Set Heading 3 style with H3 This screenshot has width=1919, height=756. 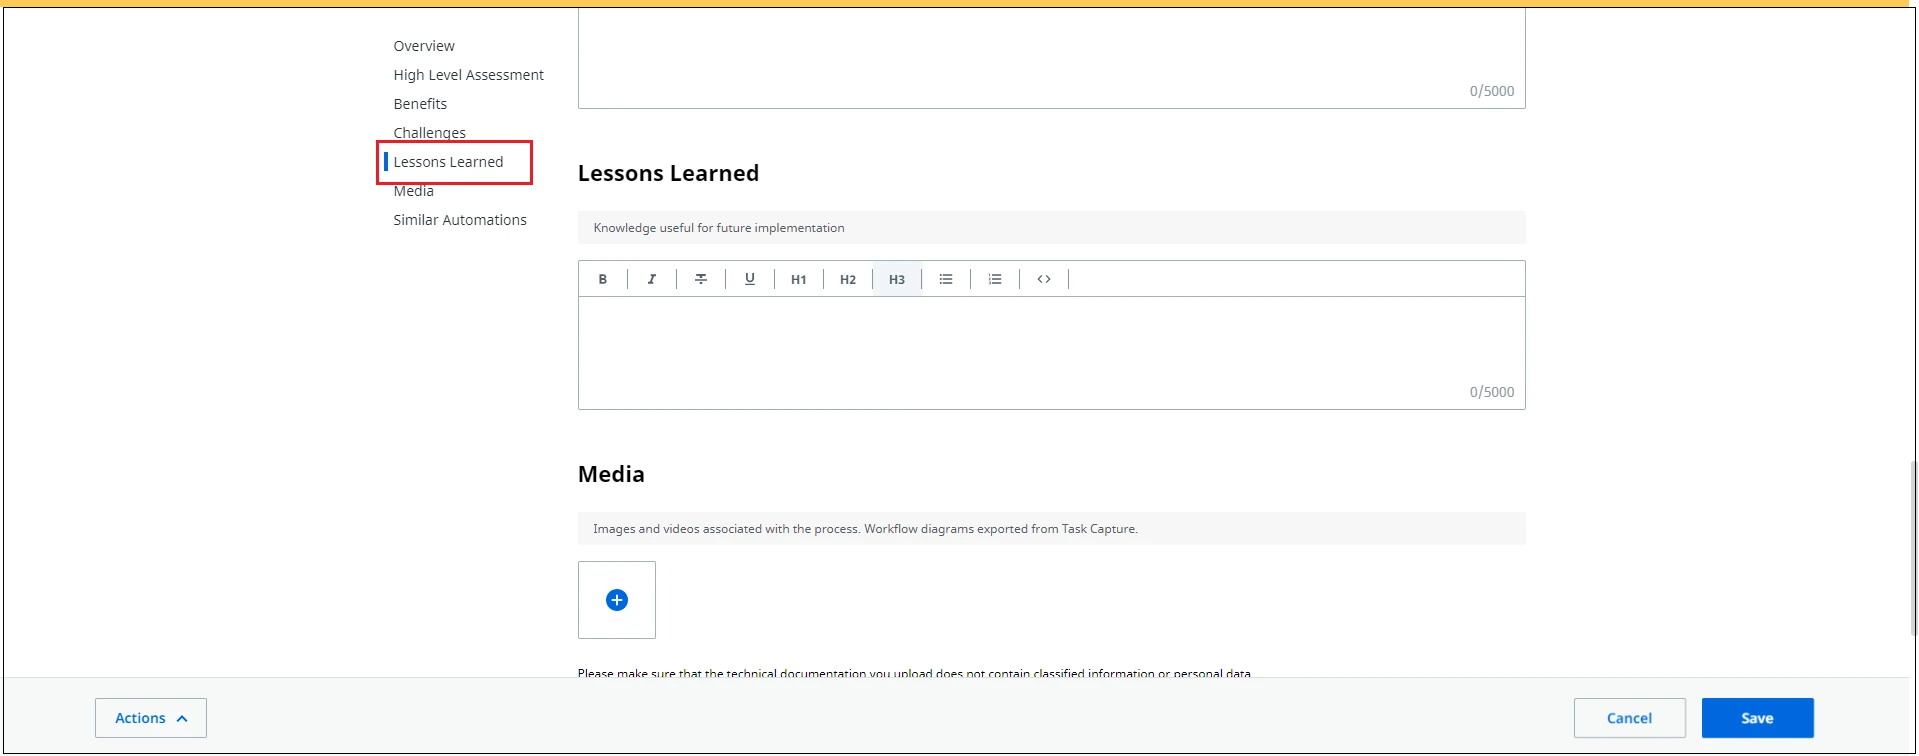point(897,279)
